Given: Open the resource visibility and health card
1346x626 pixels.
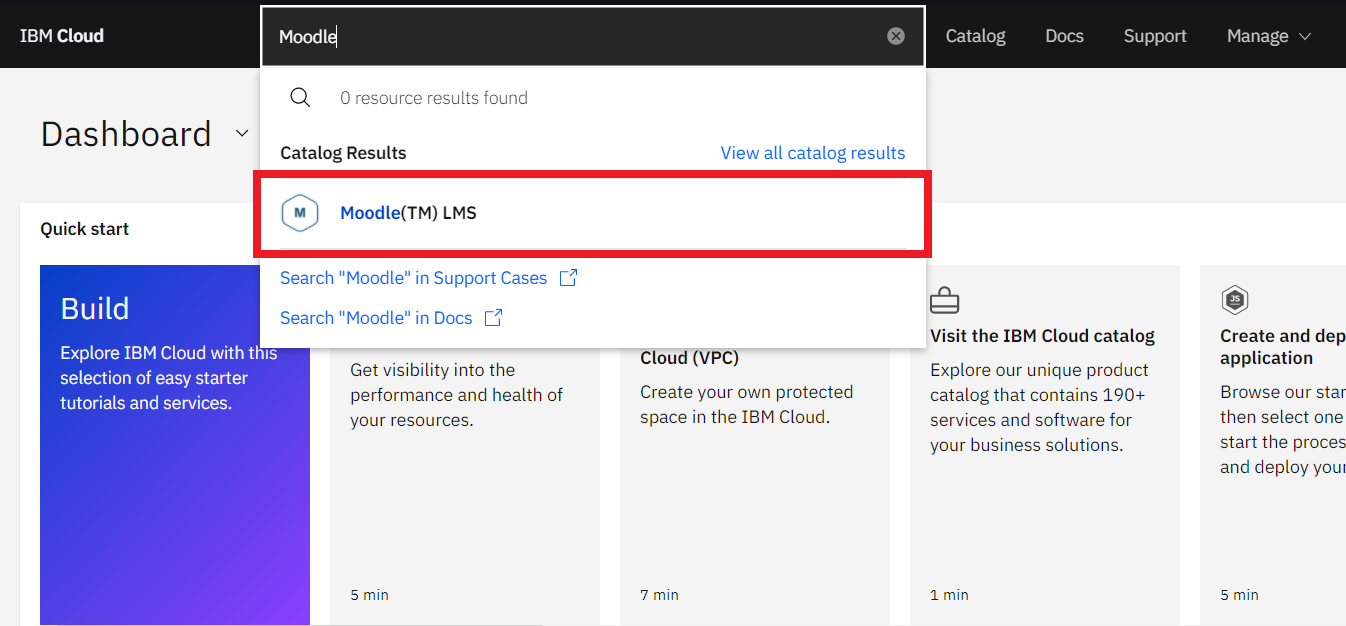Looking at the screenshot, I should click(x=465, y=485).
